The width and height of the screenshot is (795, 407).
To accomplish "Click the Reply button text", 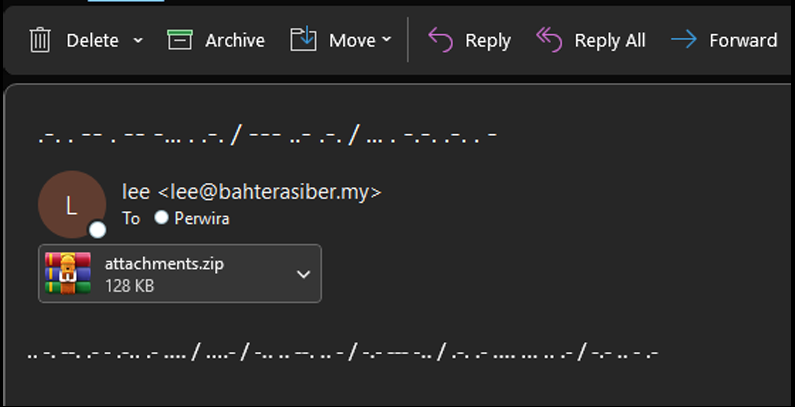I will pyautogui.click(x=488, y=41).
